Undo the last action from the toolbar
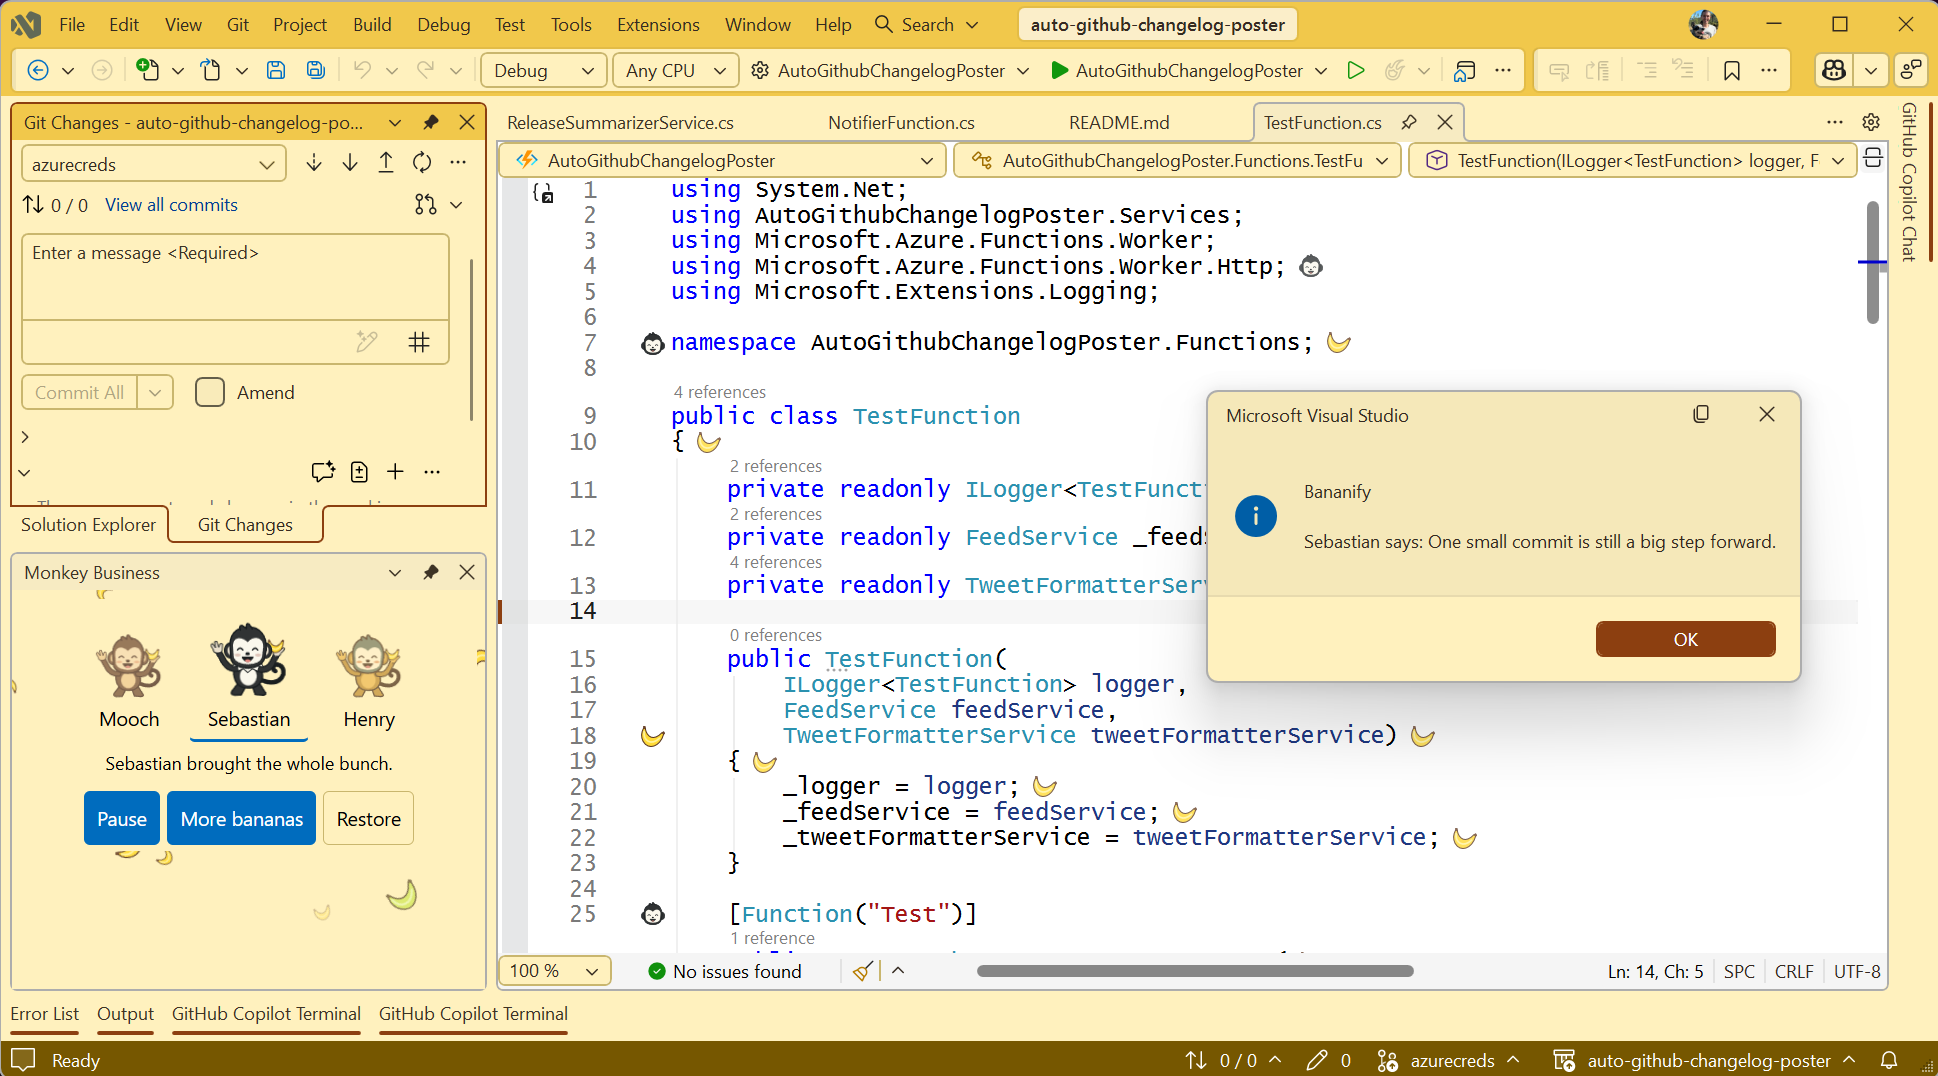 362,70
